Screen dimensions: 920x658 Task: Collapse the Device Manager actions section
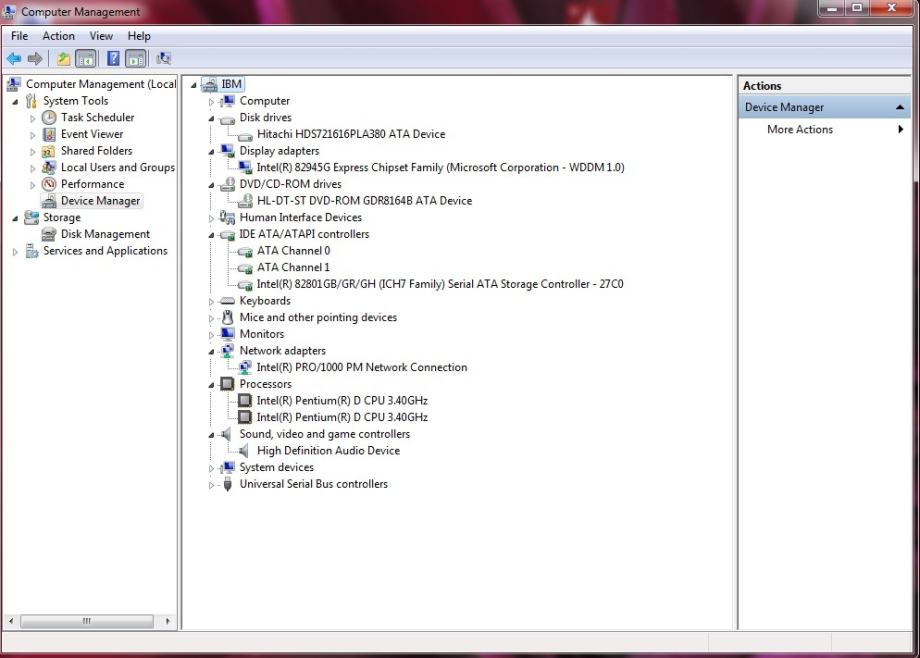coord(899,107)
